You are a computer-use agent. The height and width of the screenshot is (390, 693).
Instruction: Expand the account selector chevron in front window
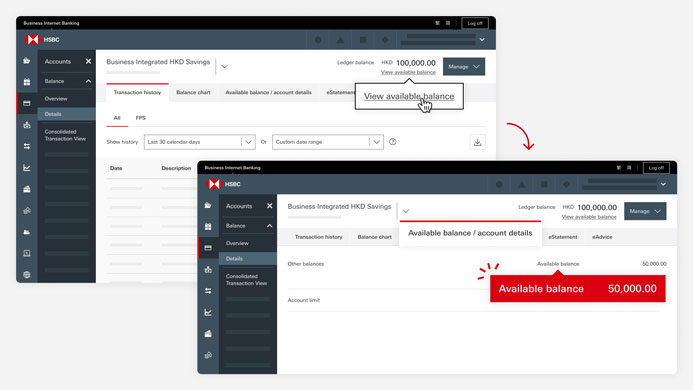(x=406, y=211)
